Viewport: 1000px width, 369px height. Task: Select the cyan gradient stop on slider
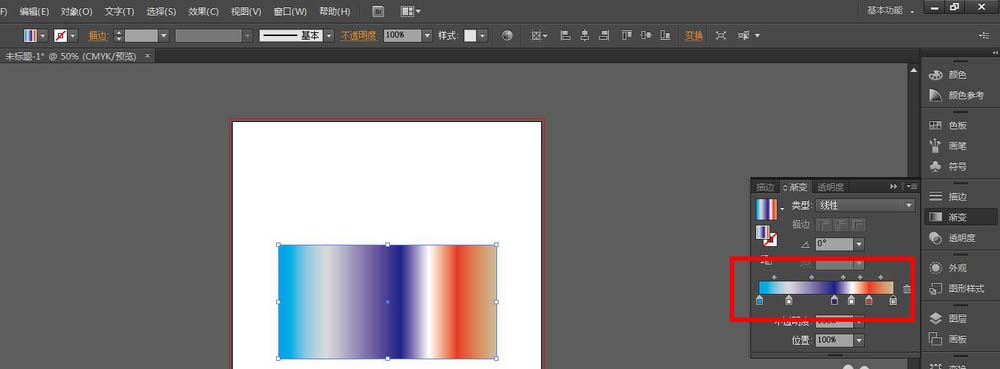(759, 300)
